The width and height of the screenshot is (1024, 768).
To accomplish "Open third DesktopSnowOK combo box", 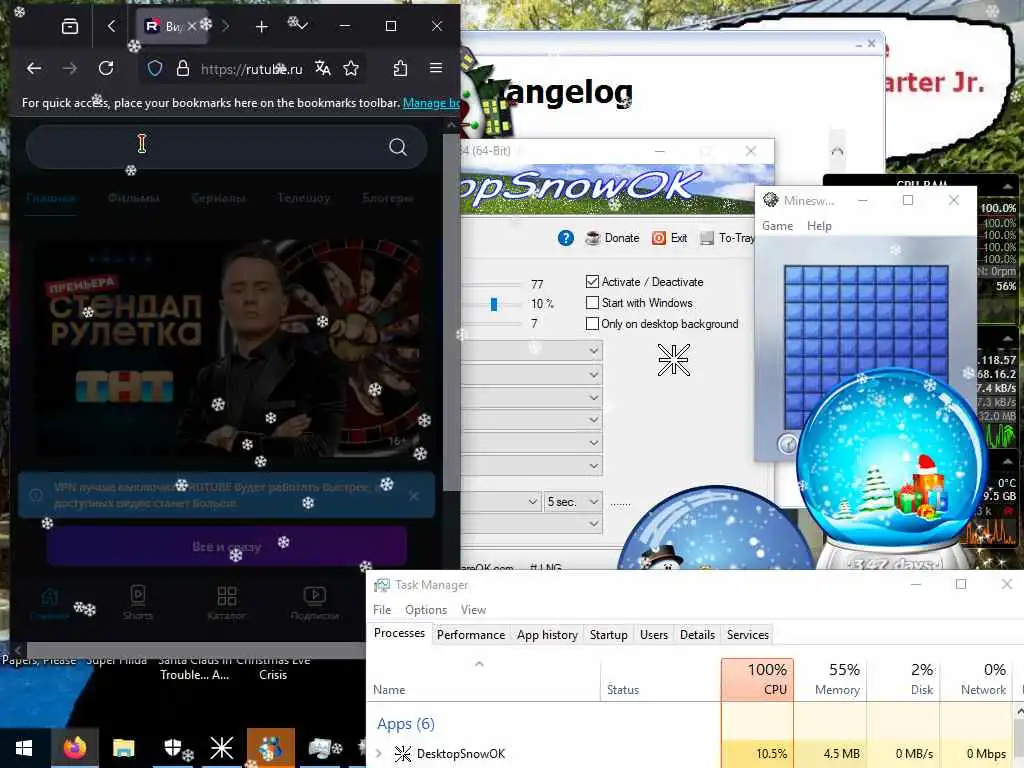I will pyautogui.click(x=532, y=397).
